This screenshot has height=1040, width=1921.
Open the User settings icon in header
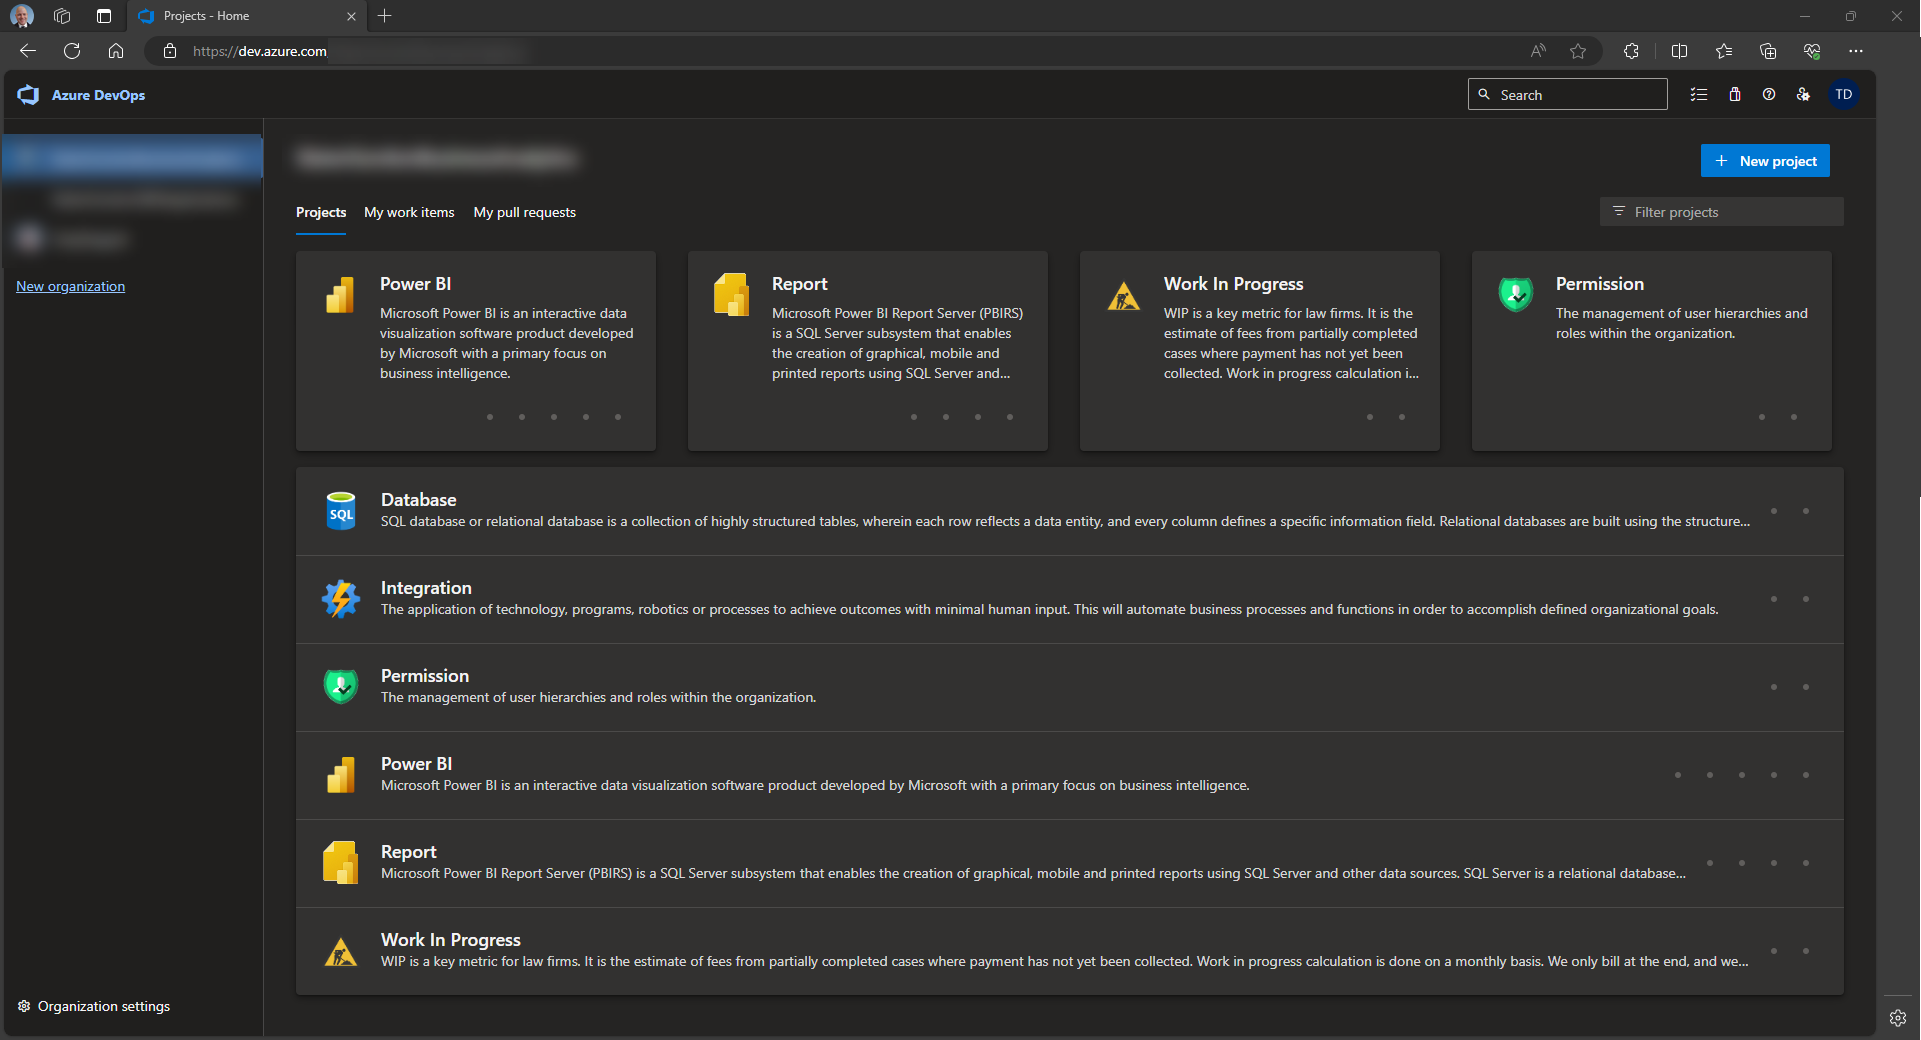pos(1803,94)
